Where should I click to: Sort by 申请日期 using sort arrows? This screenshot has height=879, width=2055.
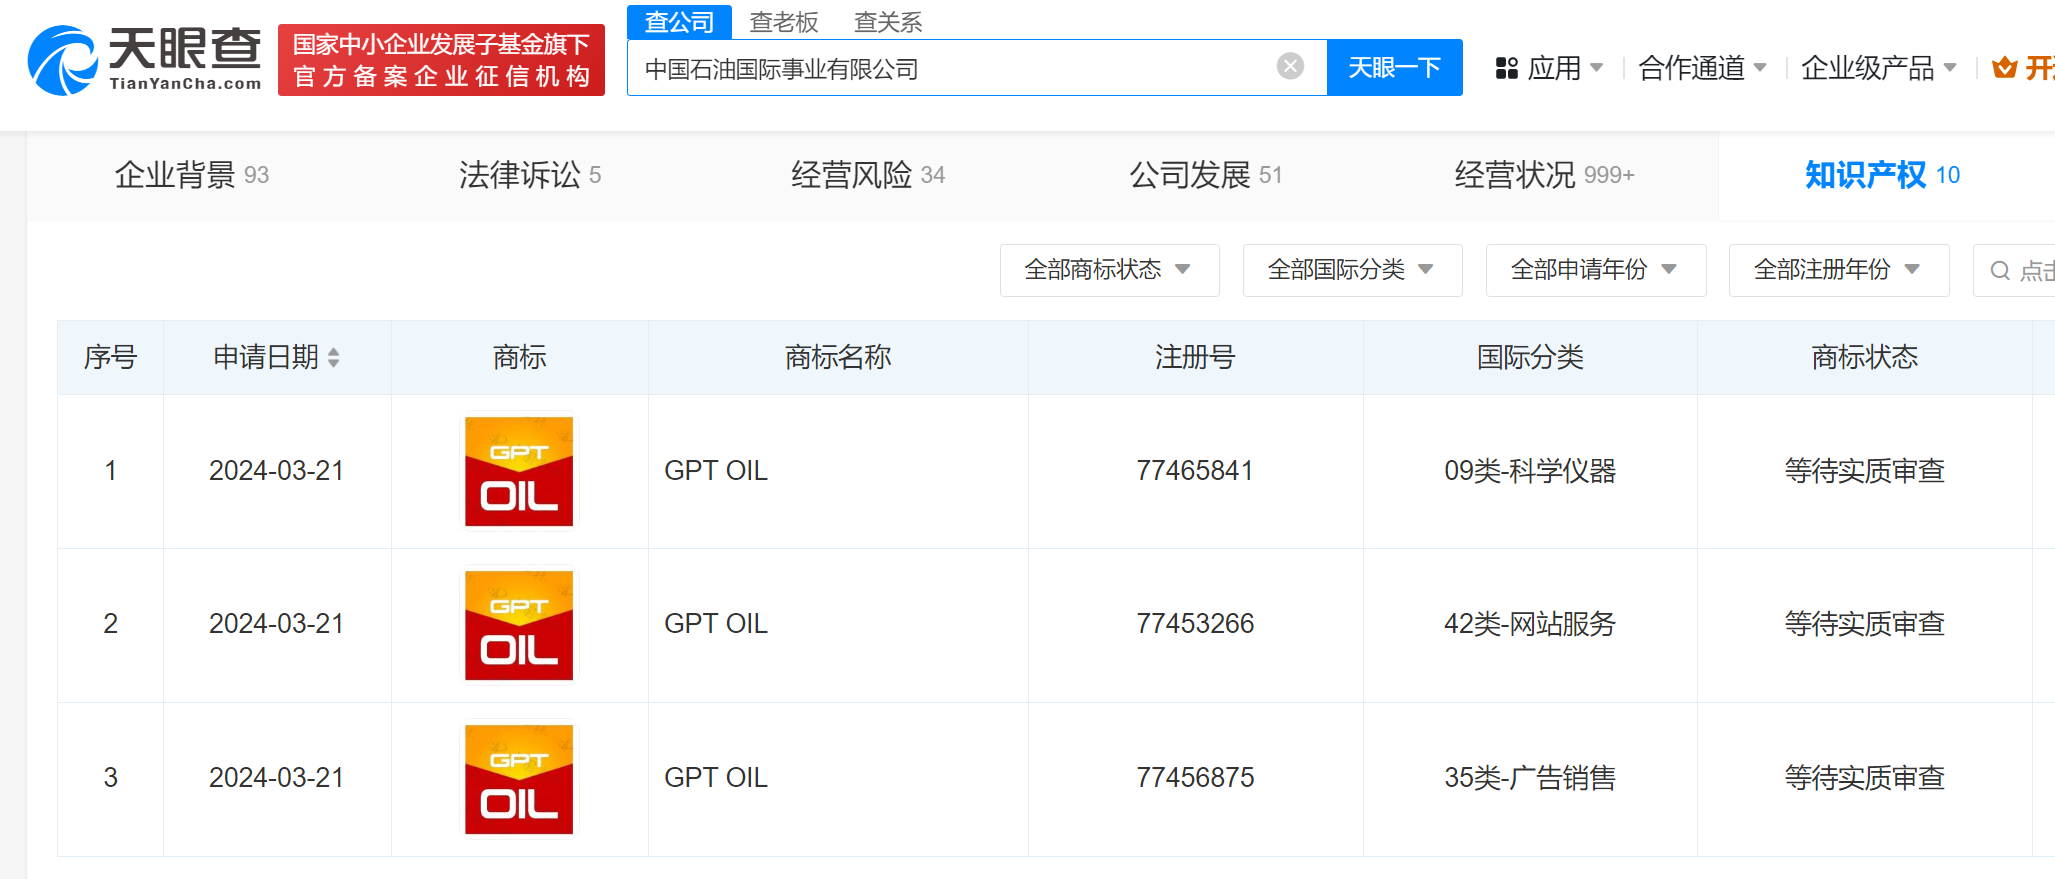(x=334, y=358)
